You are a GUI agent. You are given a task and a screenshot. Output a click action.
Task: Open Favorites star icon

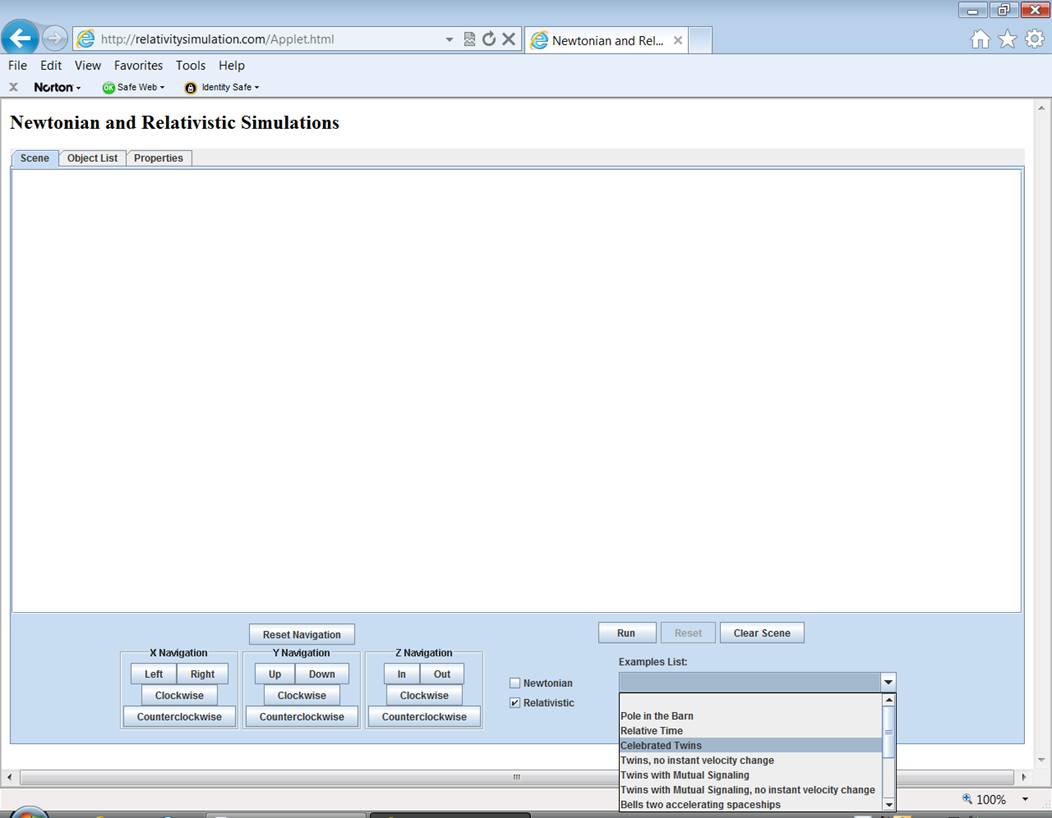coord(1007,39)
